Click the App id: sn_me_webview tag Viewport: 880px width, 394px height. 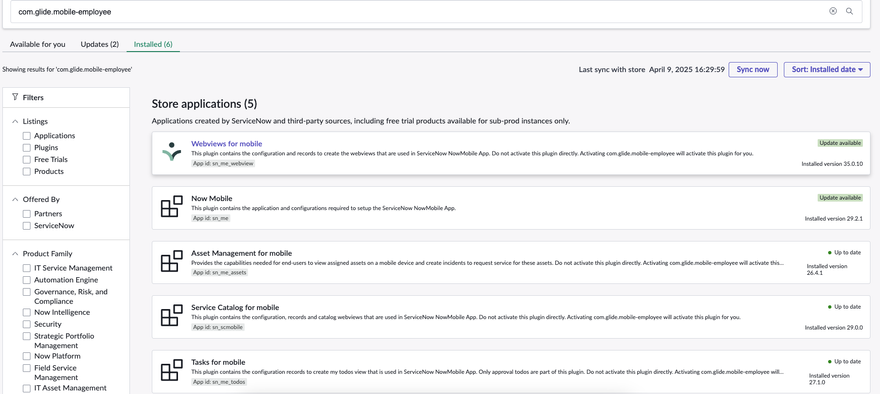point(223,163)
